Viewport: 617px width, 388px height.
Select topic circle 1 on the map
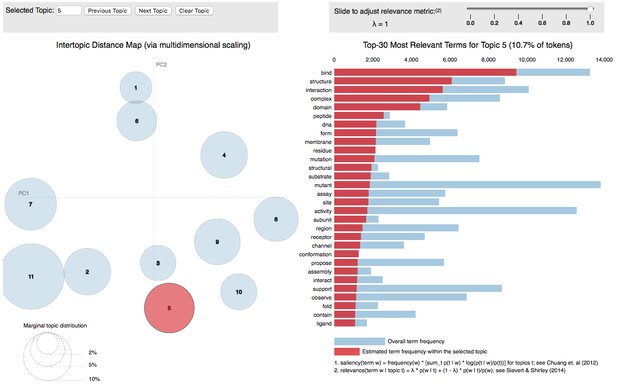coord(136,87)
